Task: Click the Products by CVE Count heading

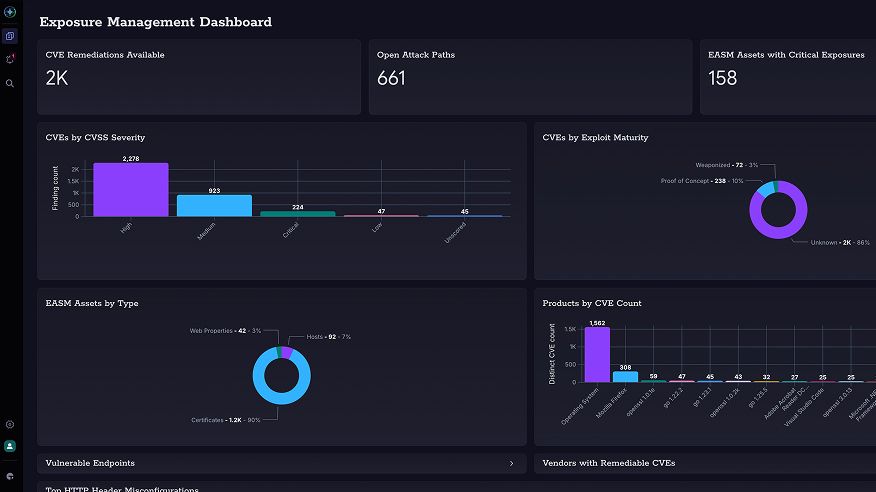Action: point(592,303)
